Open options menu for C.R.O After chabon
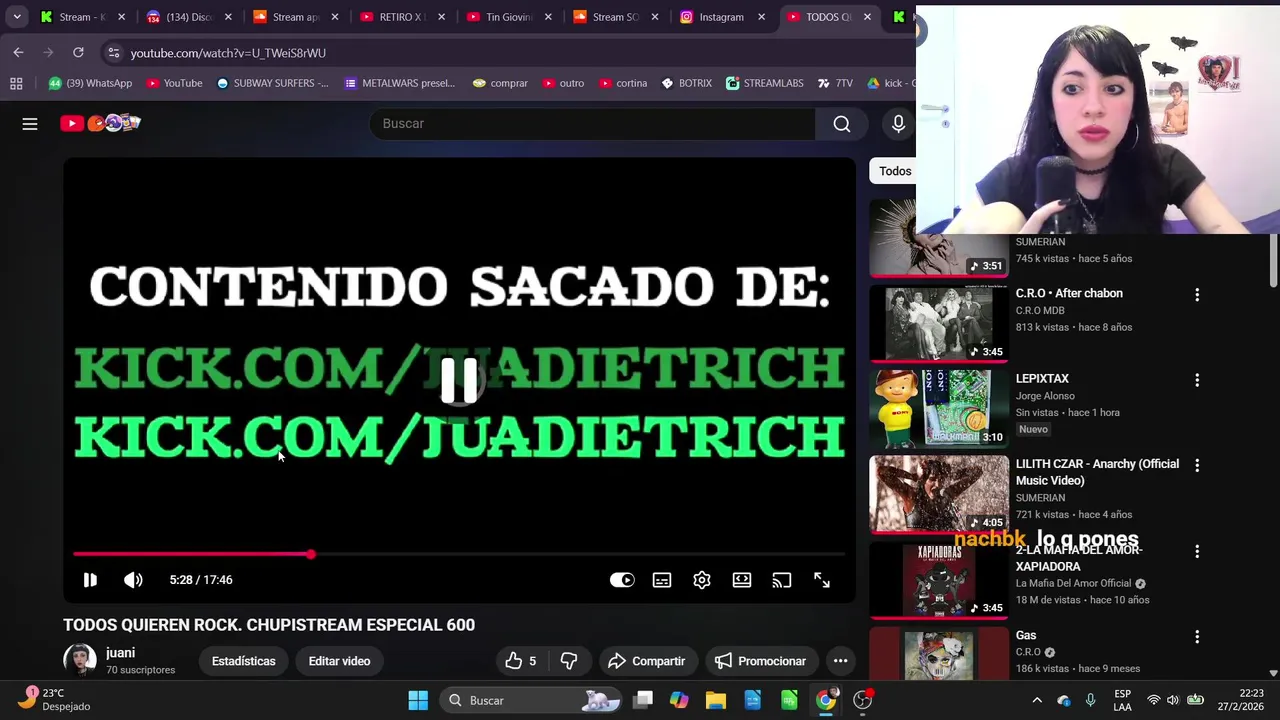 [1197, 295]
